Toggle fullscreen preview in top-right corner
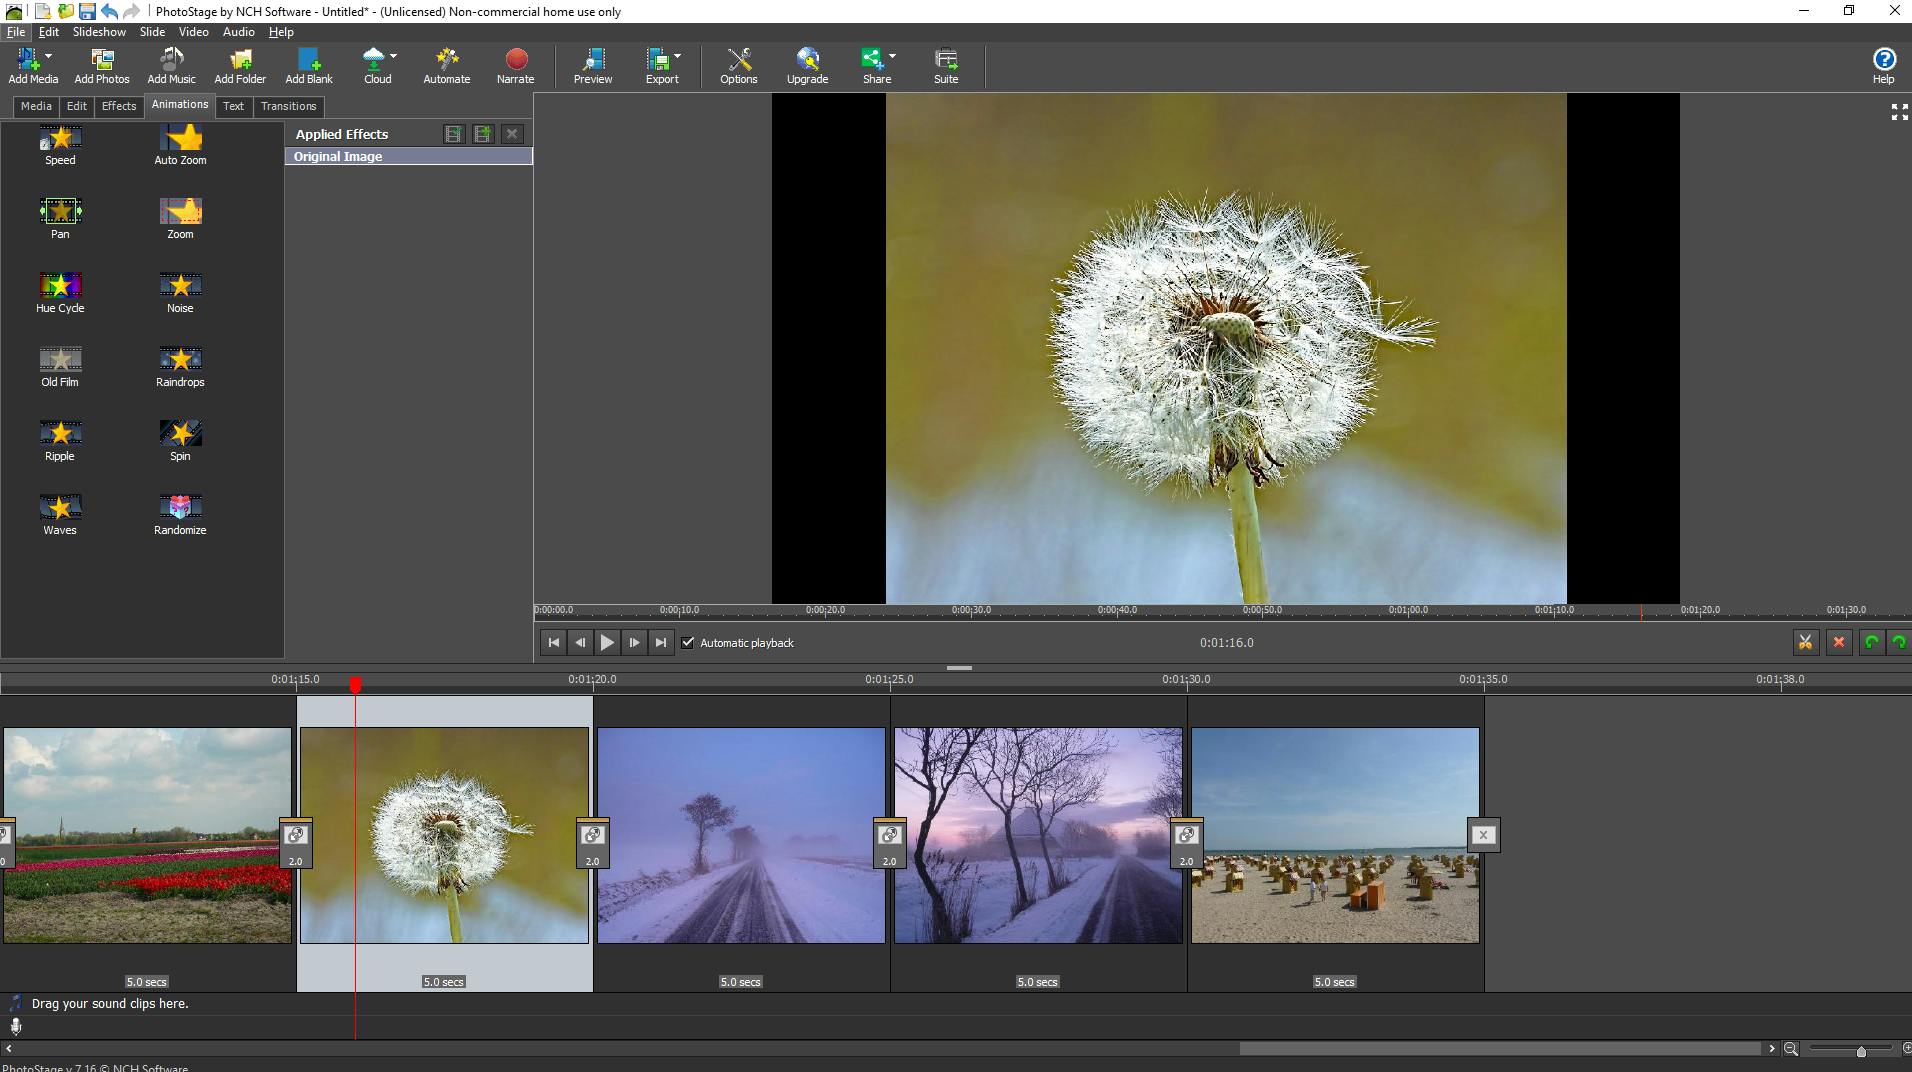Viewport: 1912px width, 1072px height. pyautogui.click(x=1899, y=113)
